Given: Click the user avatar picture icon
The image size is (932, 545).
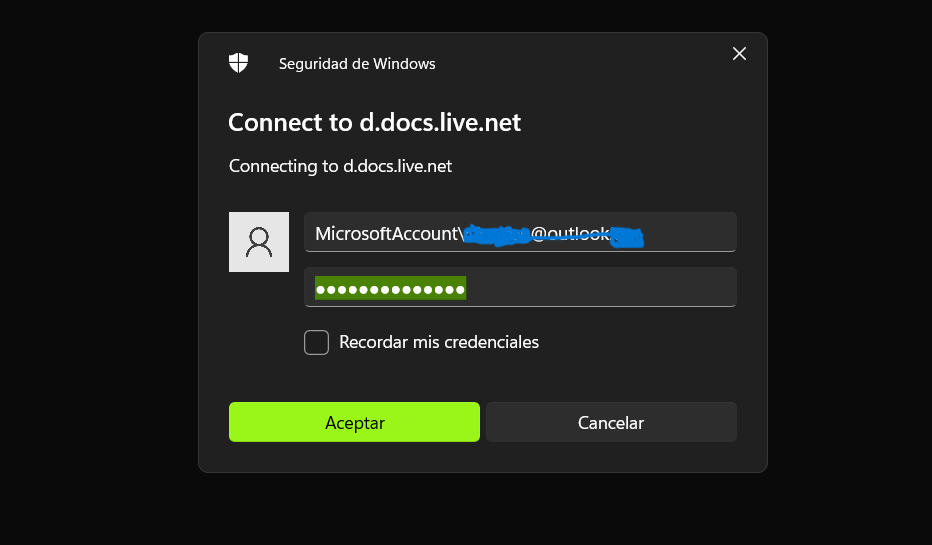Looking at the screenshot, I should click(259, 242).
